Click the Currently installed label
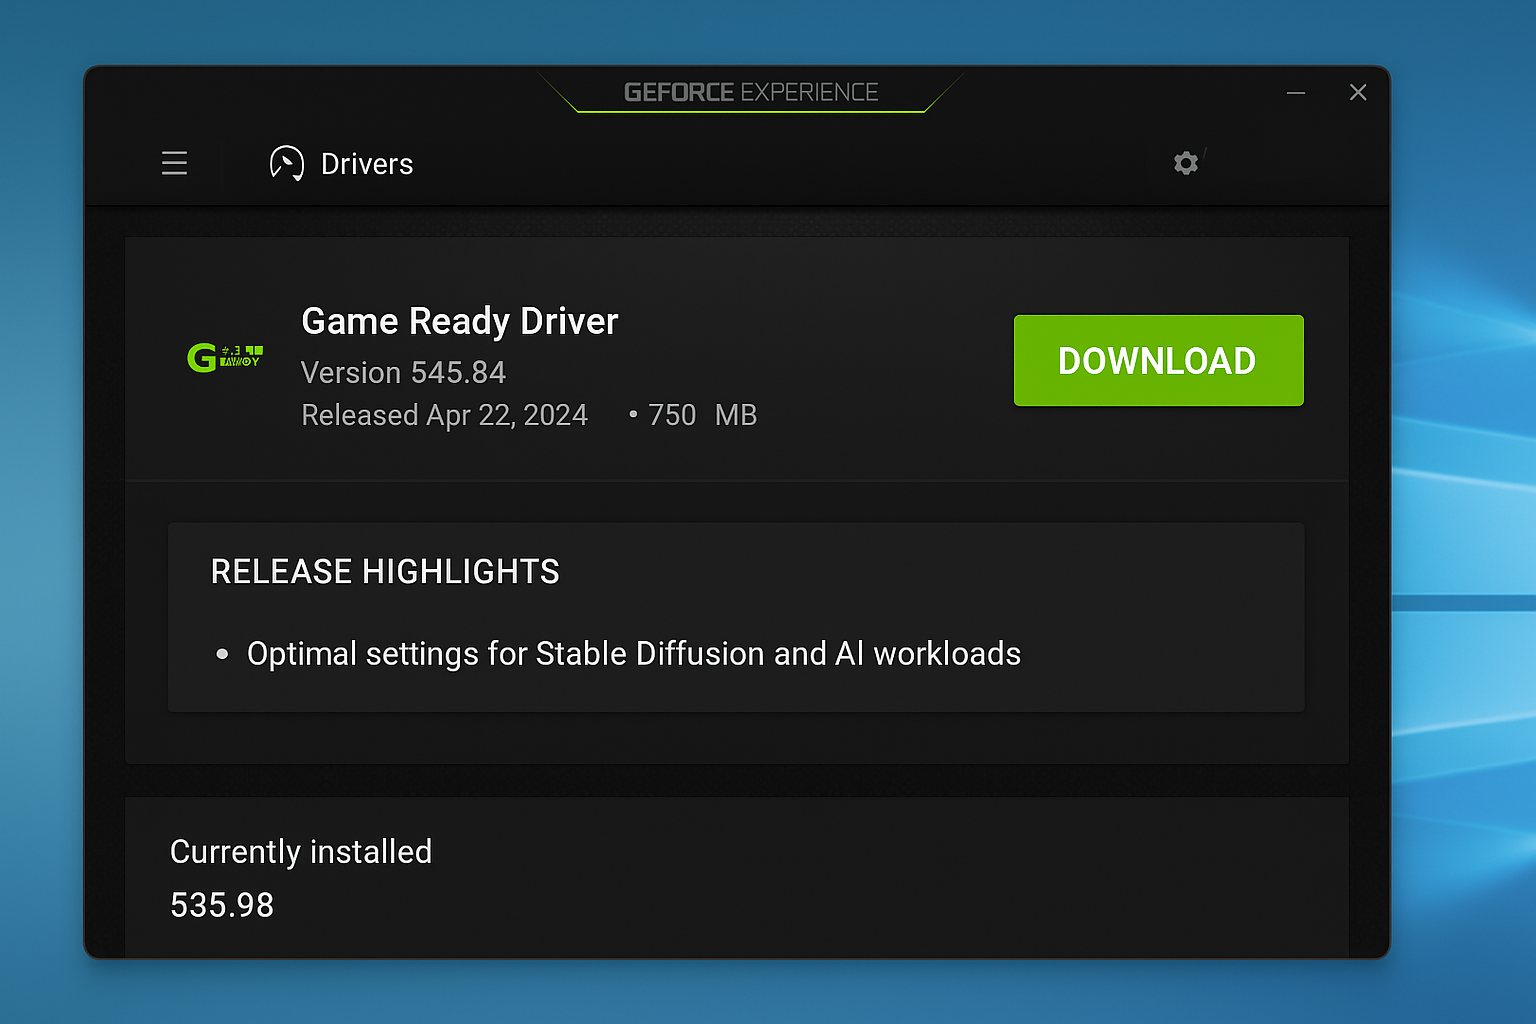The image size is (1536, 1024). click(x=301, y=852)
